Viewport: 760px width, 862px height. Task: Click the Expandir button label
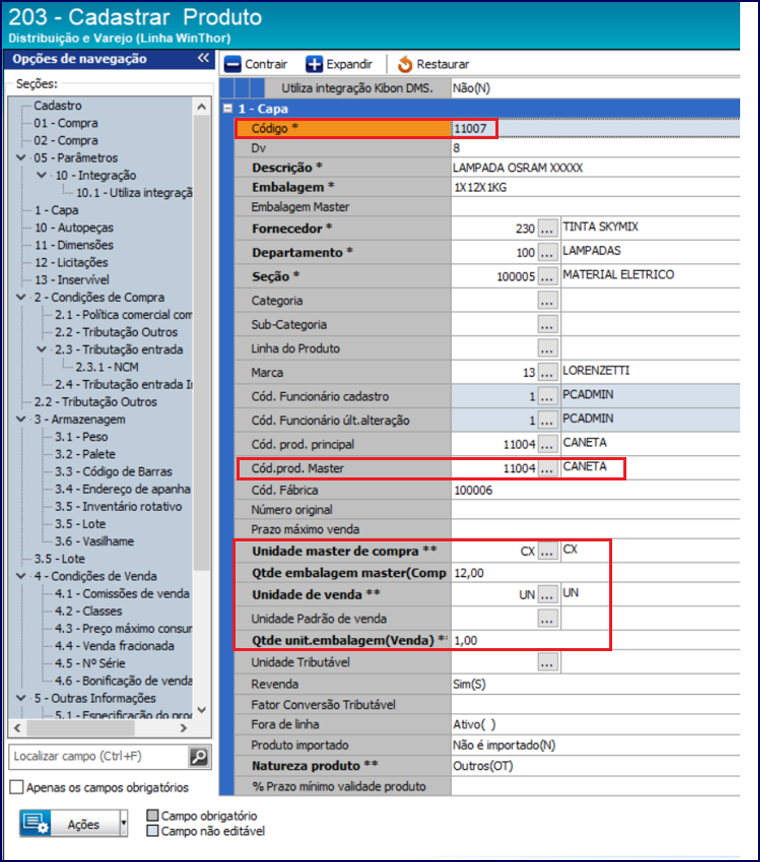pos(349,64)
